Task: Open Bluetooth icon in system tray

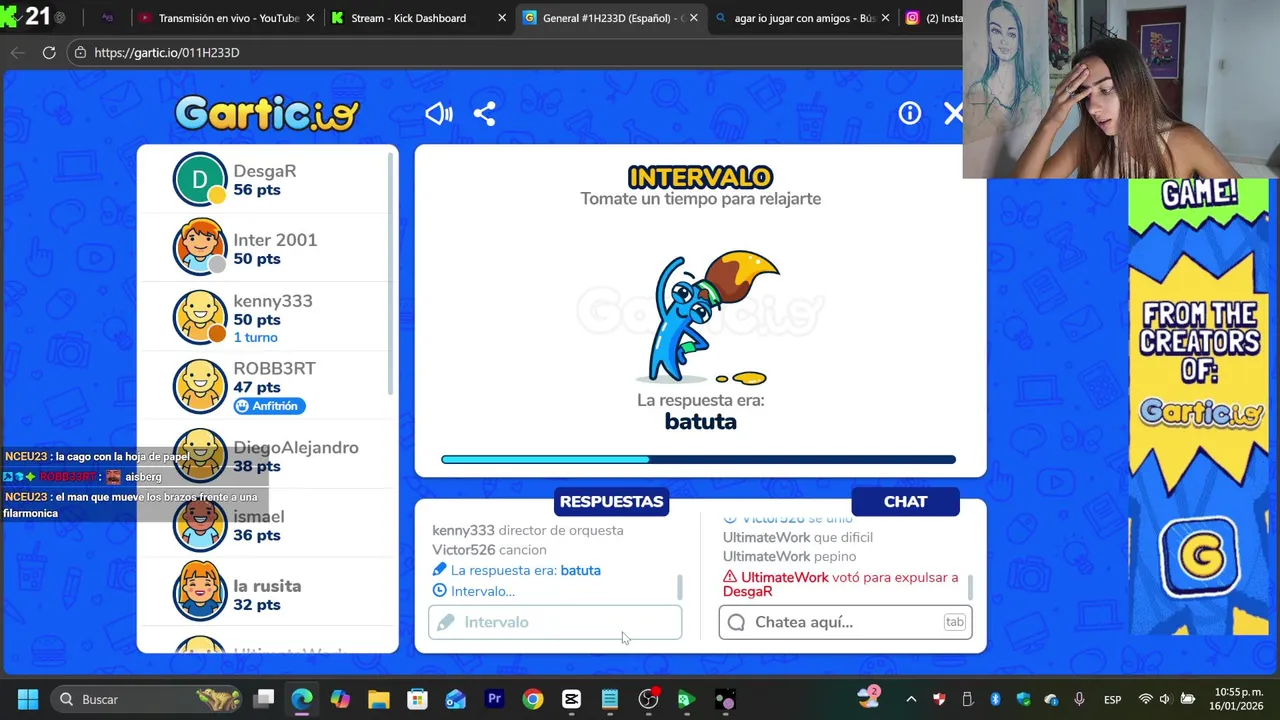Action: tap(995, 699)
